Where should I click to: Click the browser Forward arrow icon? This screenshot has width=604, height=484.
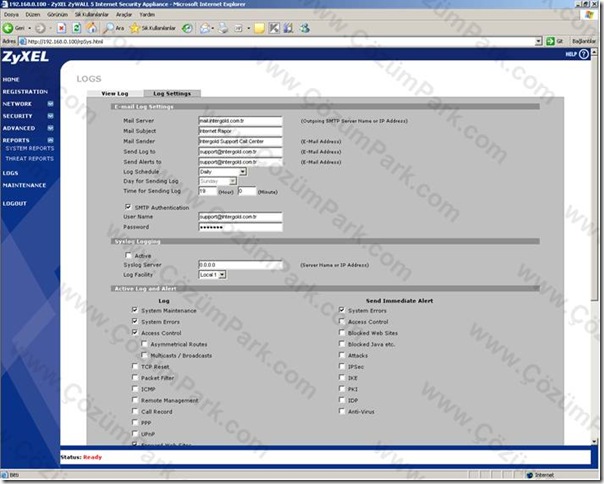40,28
